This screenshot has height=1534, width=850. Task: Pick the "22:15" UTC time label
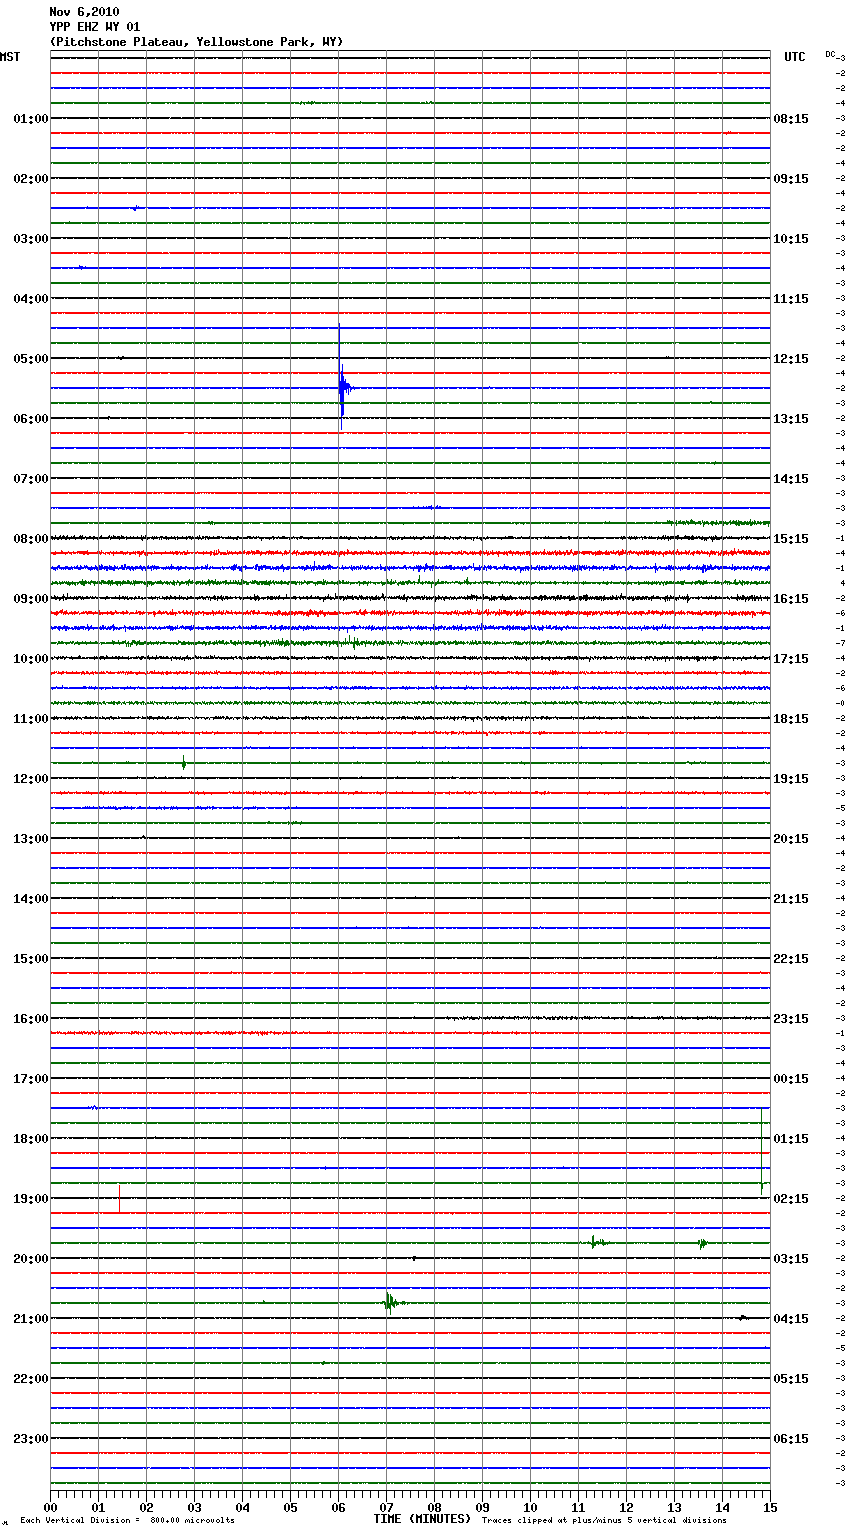[791, 959]
